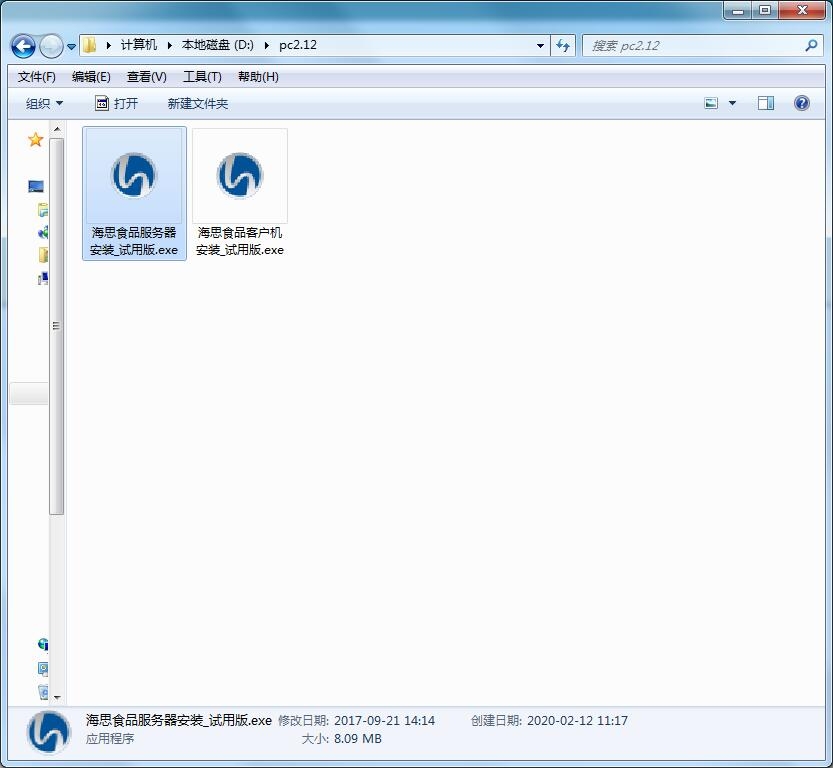
Task: Select the 海思食品服务器安装_试用版.exe icon
Action: [x=134, y=175]
